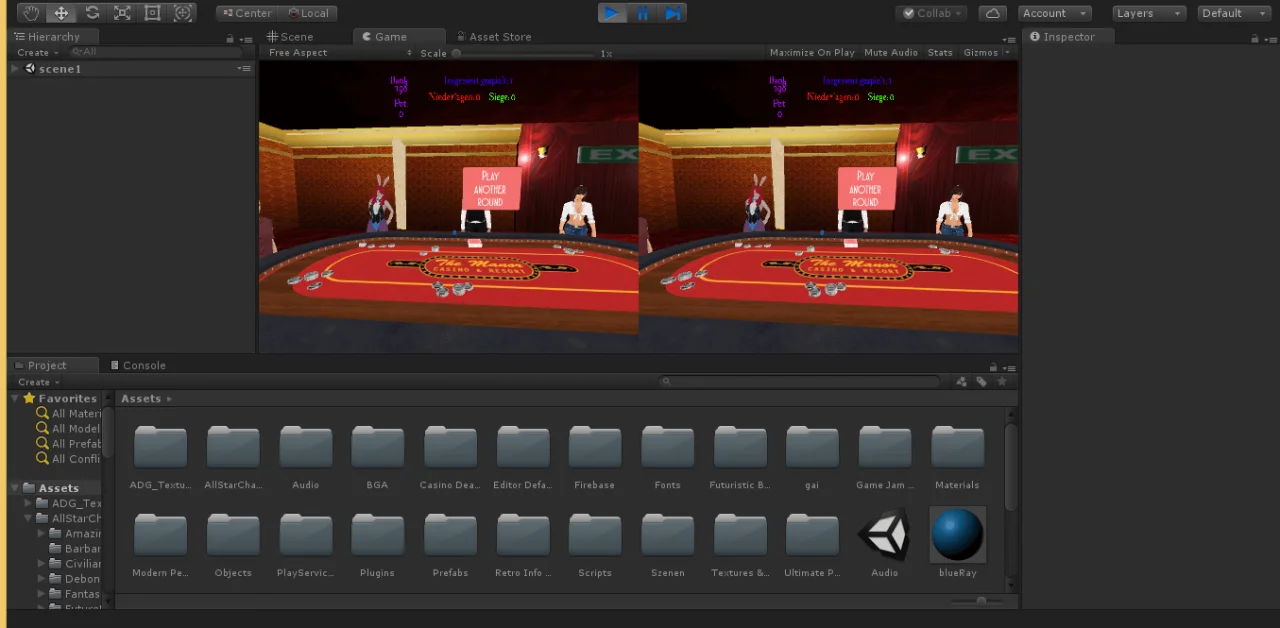This screenshot has height=628, width=1280.
Task: Switch to the Console tab
Action: pyautogui.click(x=138, y=366)
